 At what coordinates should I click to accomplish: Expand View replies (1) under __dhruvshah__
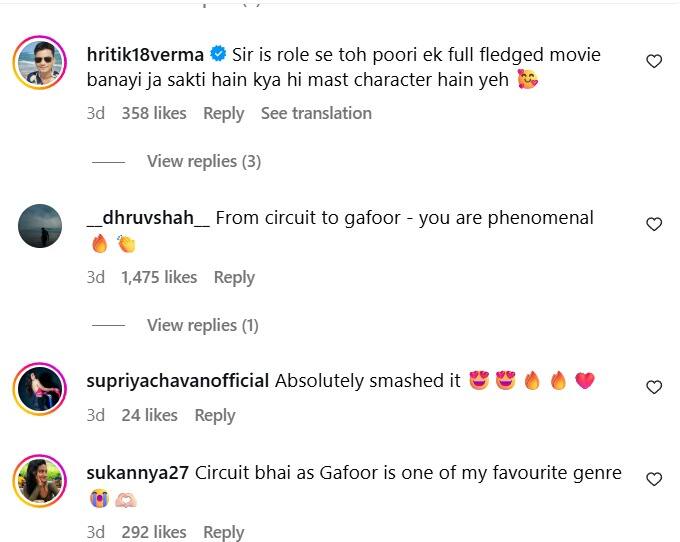click(x=203, y=325)
